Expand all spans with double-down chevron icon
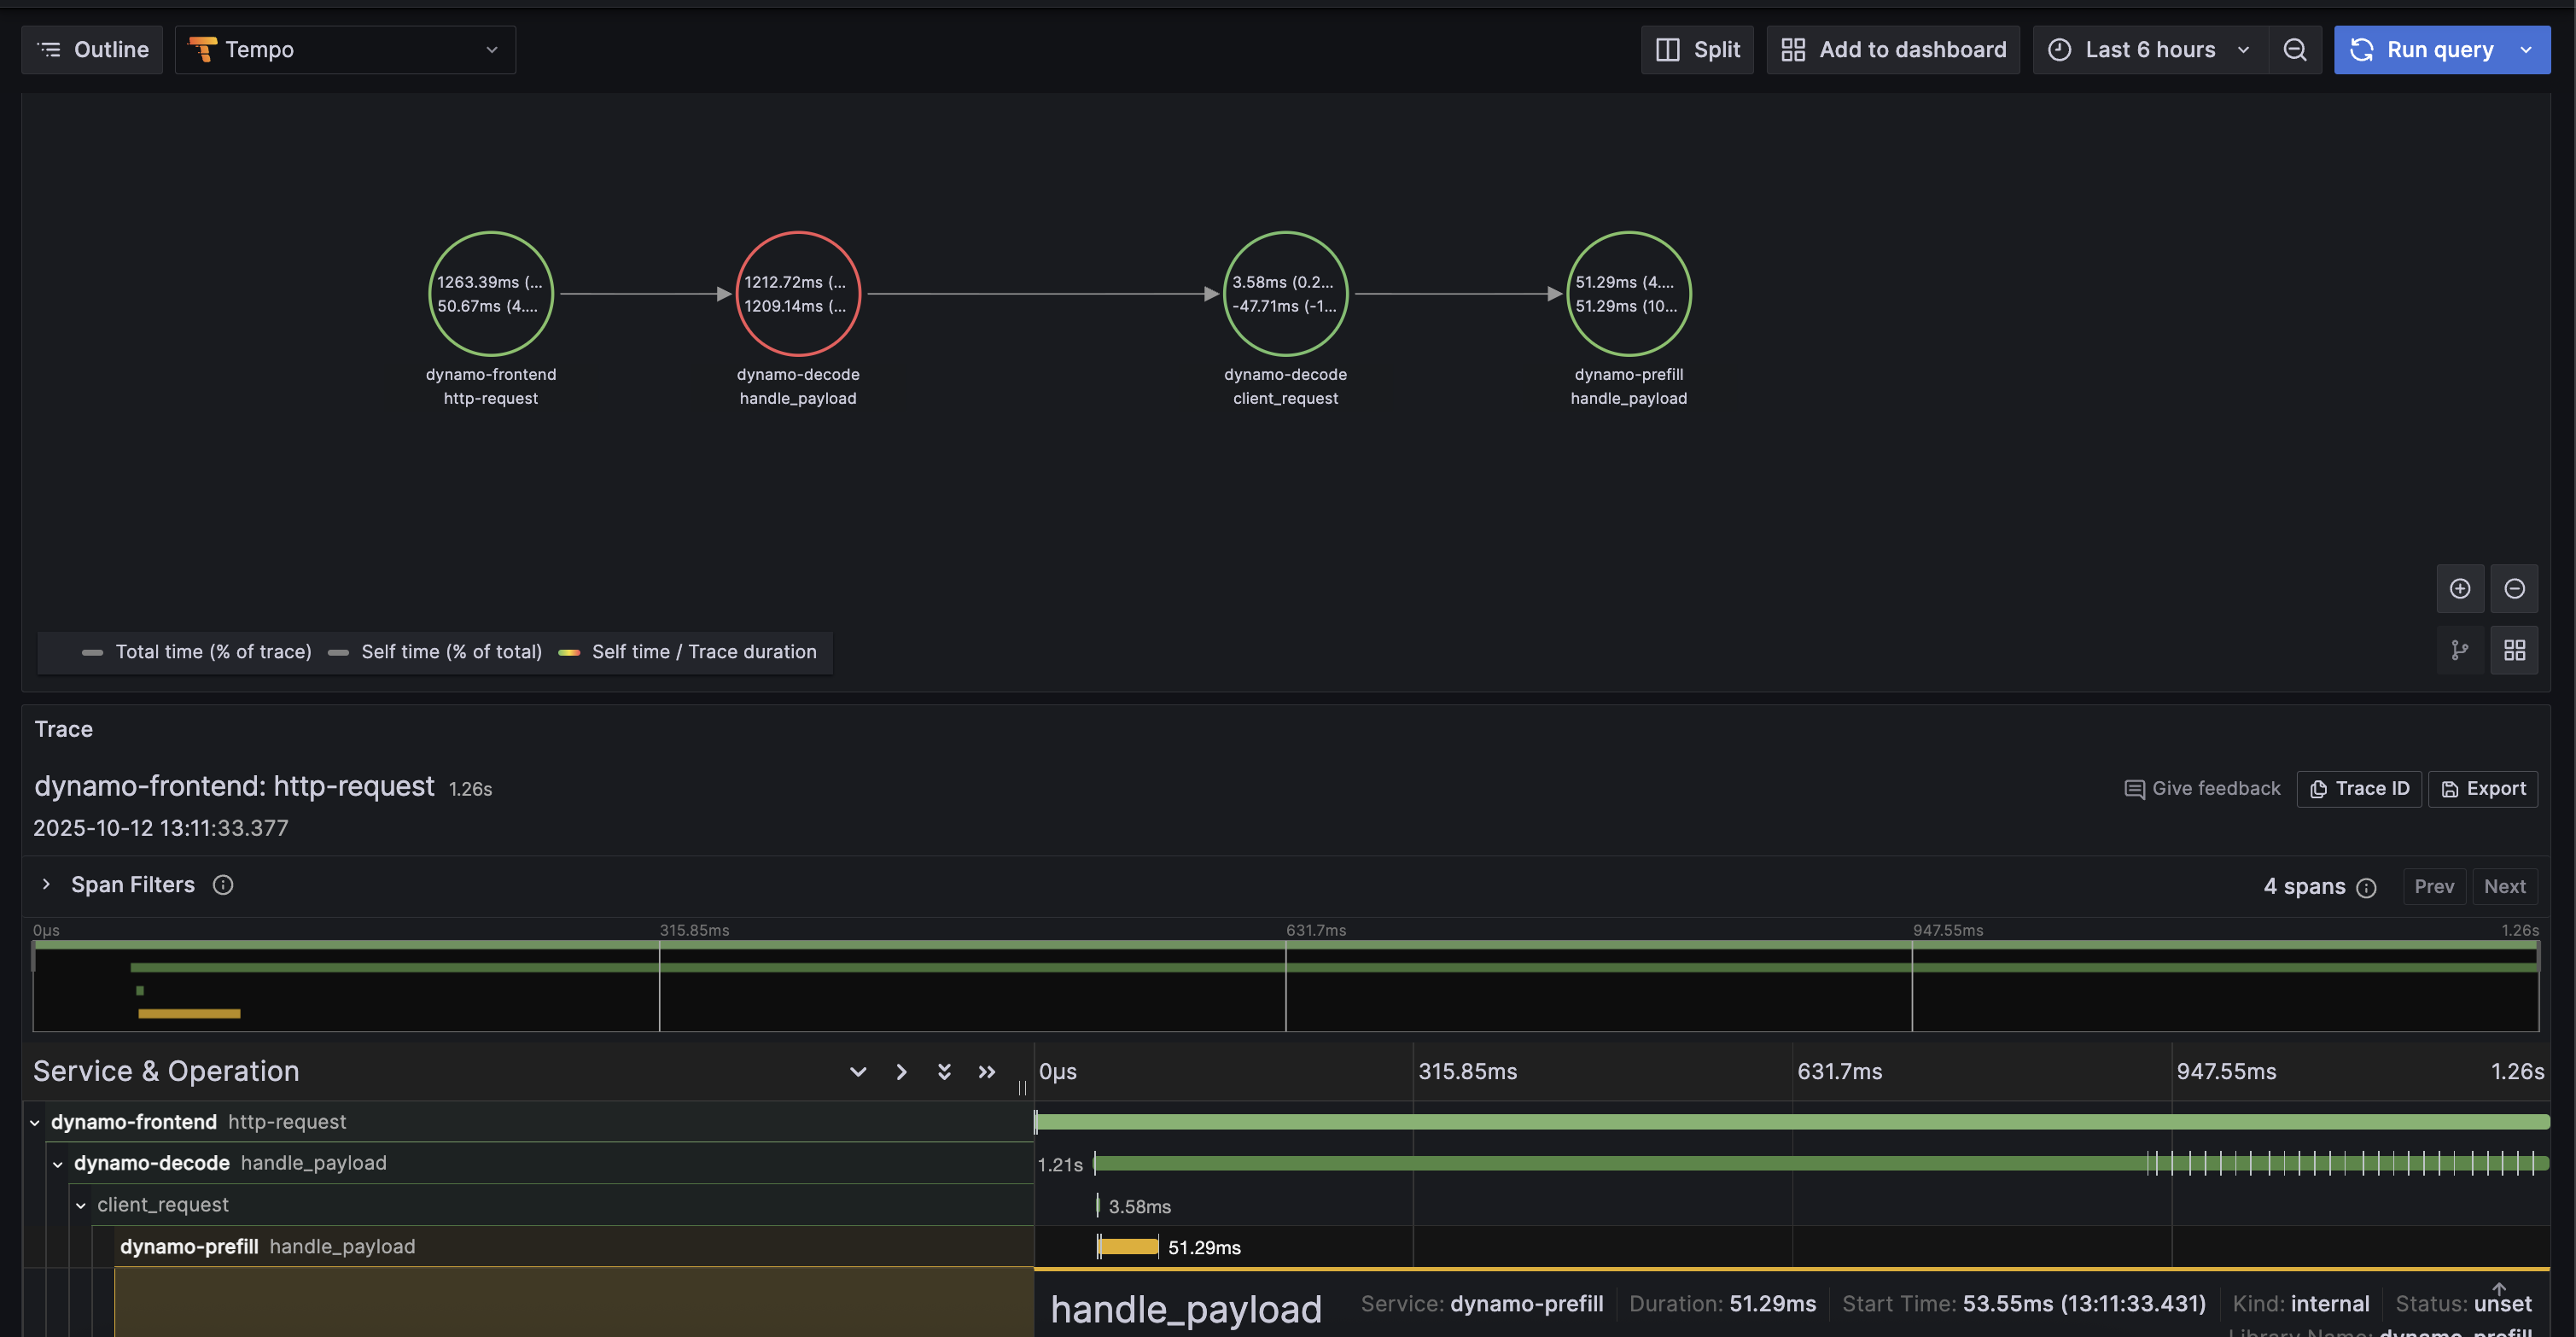The image size is (2576, 1337). pos(943,1072)
